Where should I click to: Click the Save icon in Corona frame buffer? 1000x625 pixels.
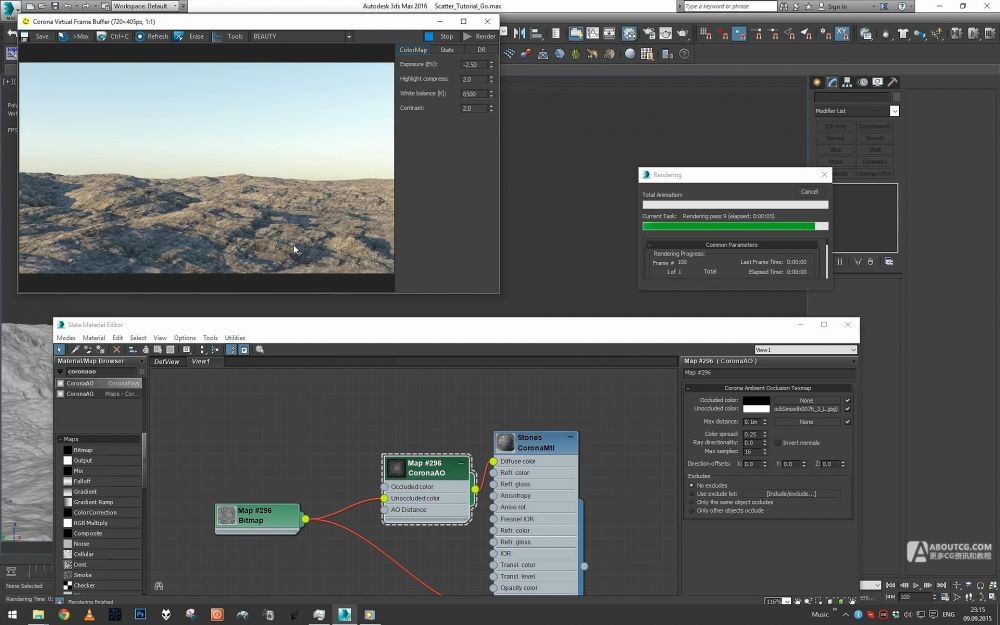tap(25, 36)
